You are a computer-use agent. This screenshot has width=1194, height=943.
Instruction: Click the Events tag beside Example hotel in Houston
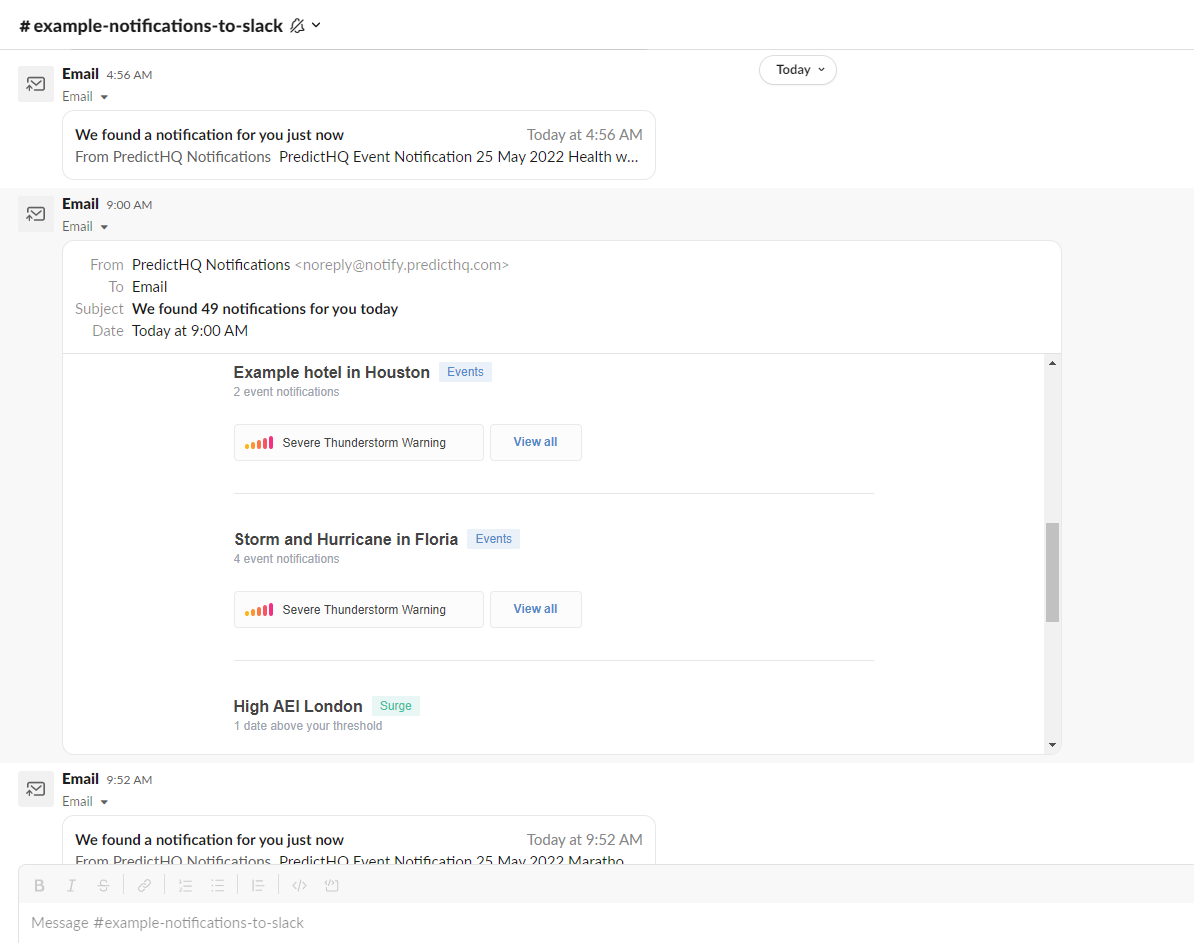pos(465,372)
